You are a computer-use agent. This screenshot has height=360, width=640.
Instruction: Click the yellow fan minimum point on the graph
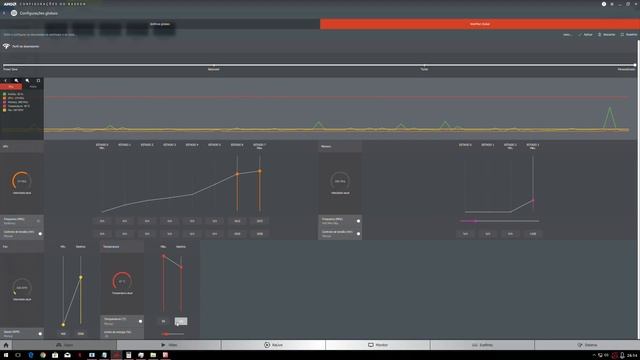click(x=63, y=325)
